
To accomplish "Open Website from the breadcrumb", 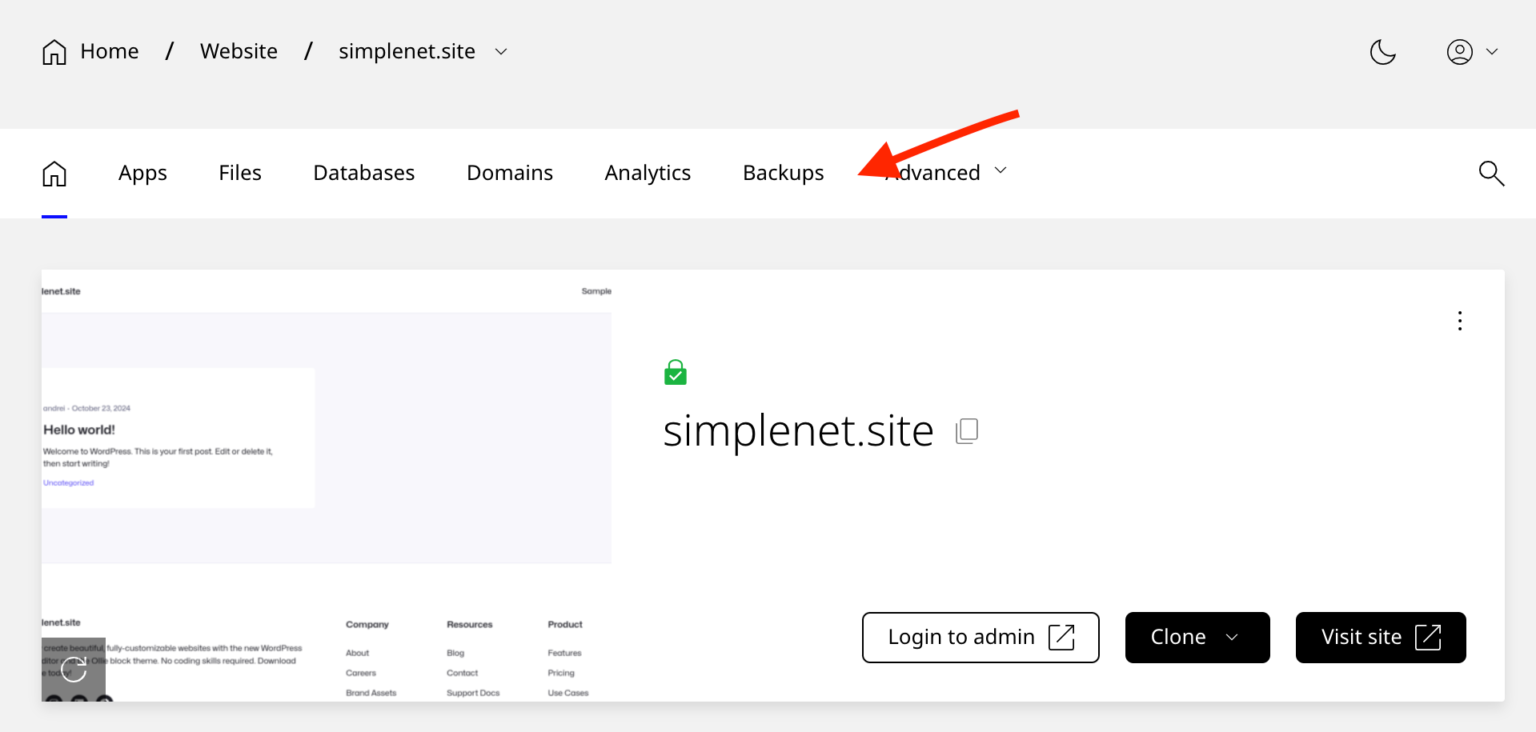I will click(x=238, y=50).
